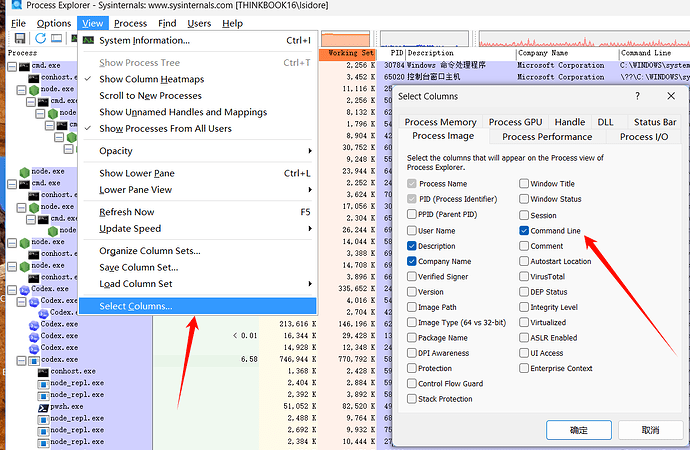Enable the VirusTotal column checkbox

pyautogui.click(x=524, y=276)
